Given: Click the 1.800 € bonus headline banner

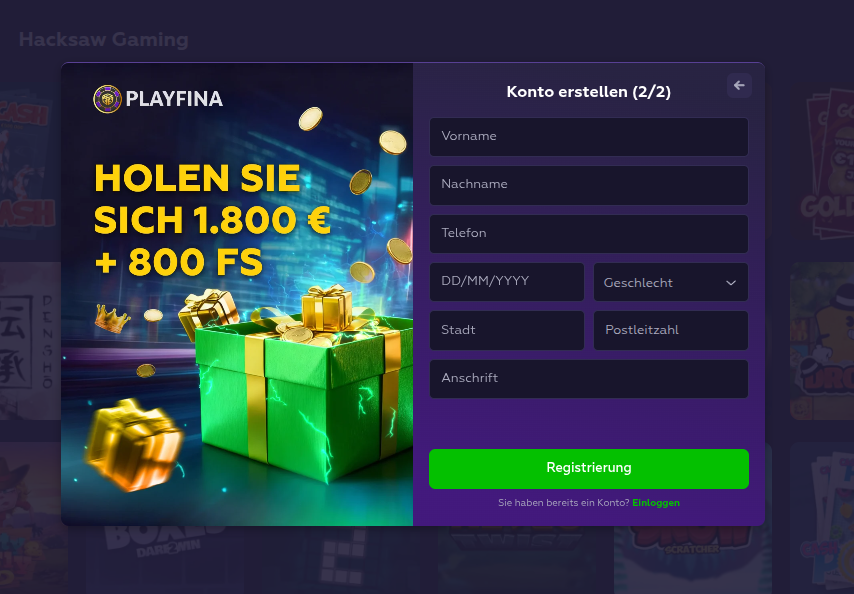Looking at the screenshot, I should pyautogui.click(x=212, y=220).
